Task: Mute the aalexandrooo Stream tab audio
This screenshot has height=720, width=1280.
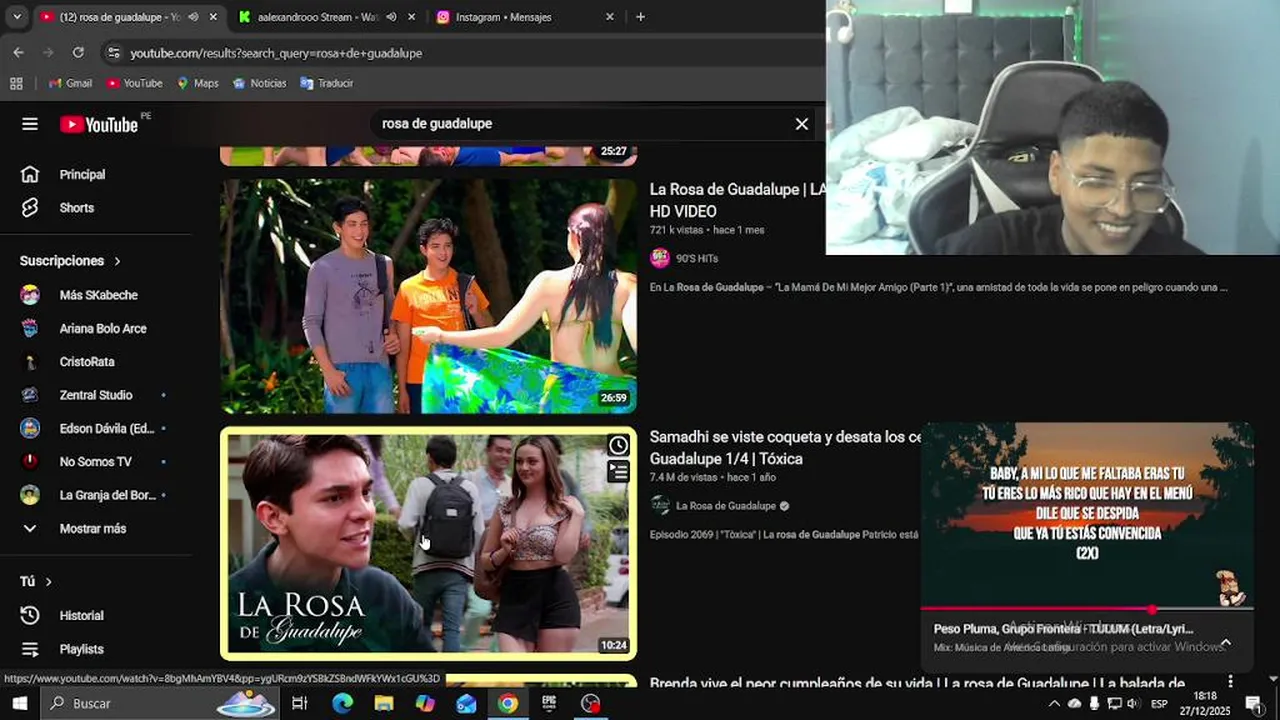Action: pyautogui.click(x=391, y=17)
